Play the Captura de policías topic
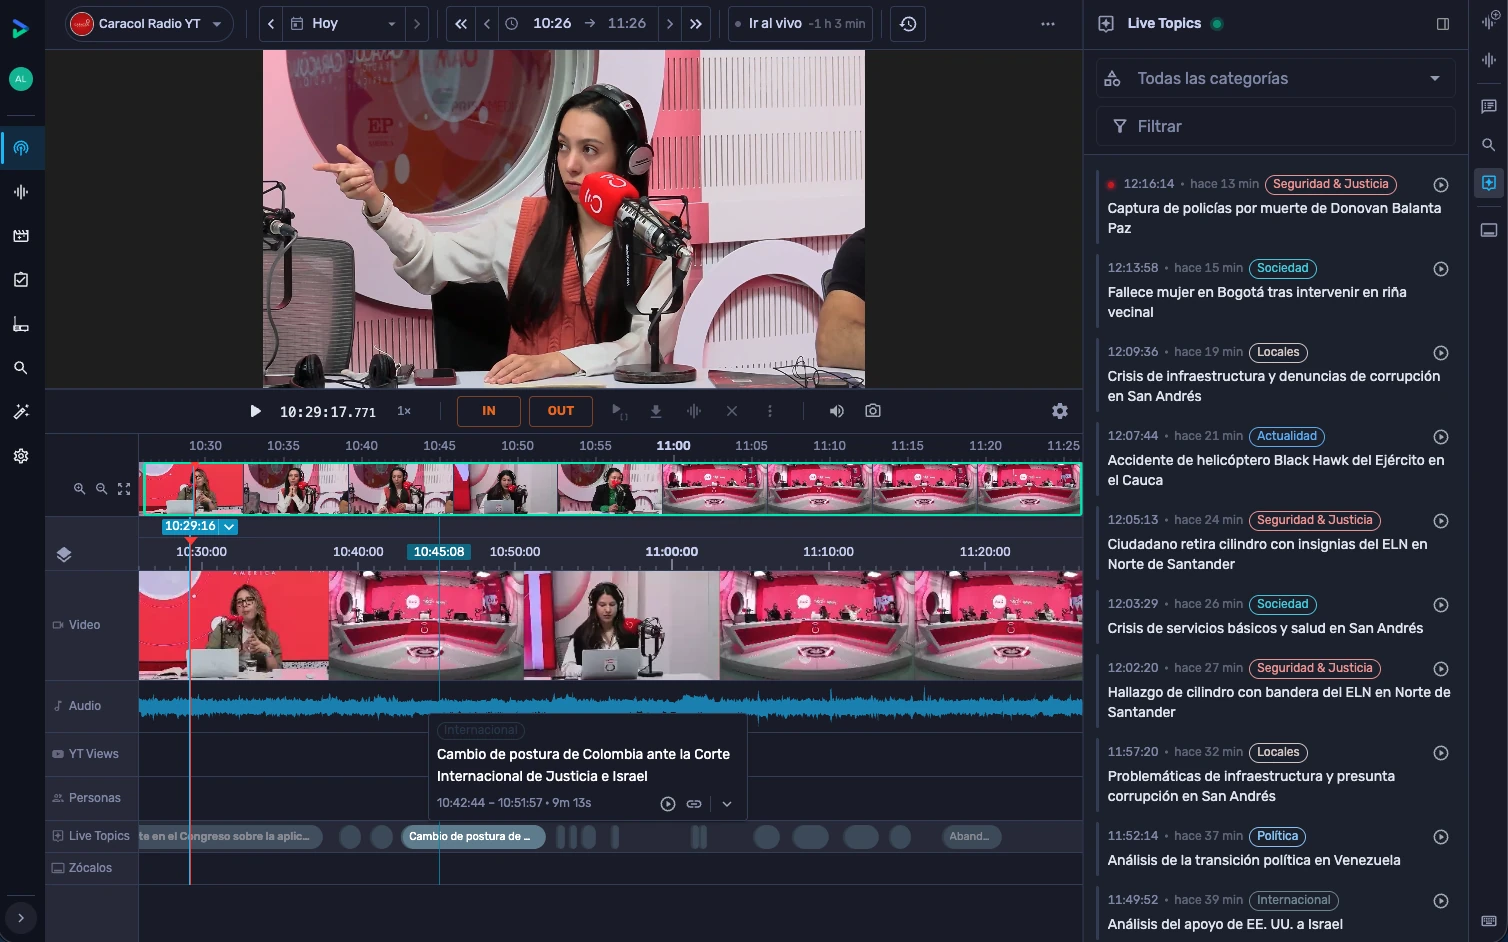Screen dimensions: 1508x942 click(1441, 185)
